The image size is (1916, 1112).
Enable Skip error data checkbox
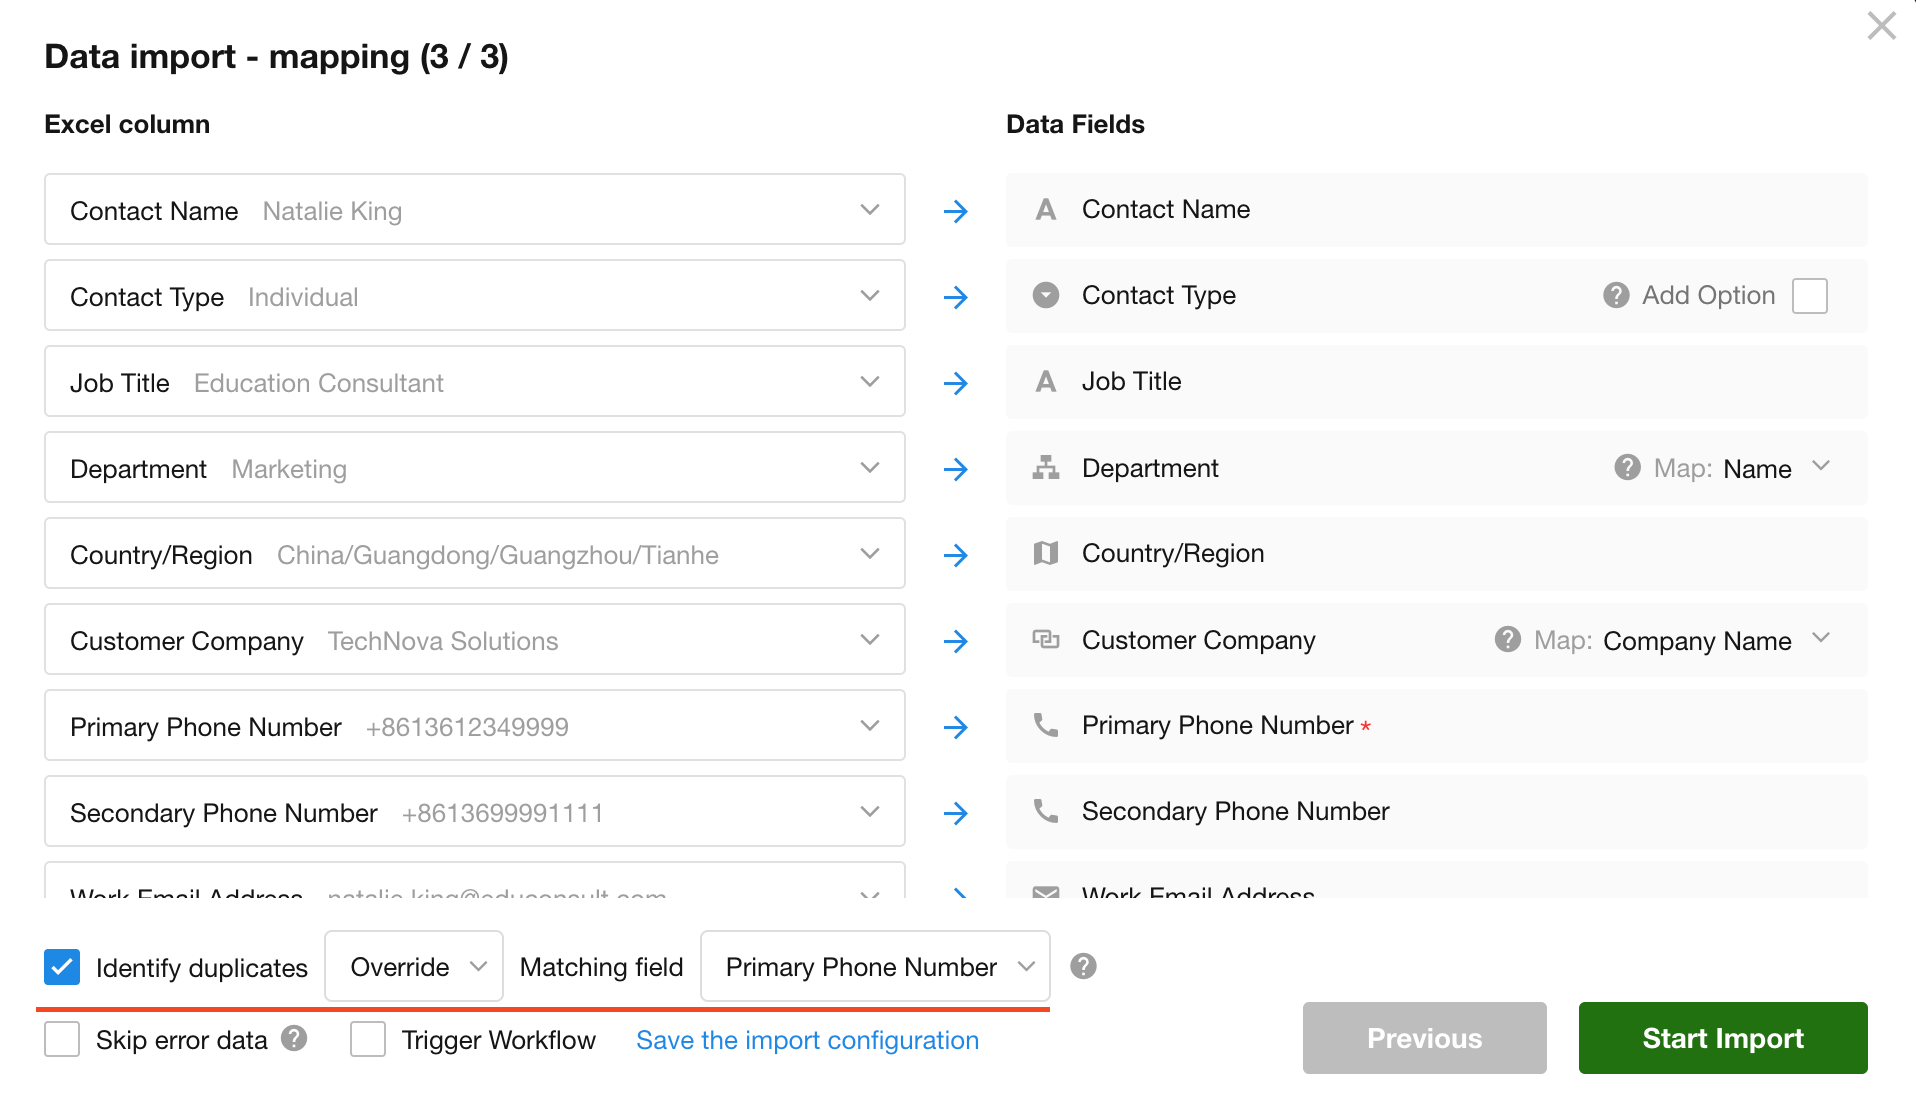pyautogui.click(x=62, y=1039)
